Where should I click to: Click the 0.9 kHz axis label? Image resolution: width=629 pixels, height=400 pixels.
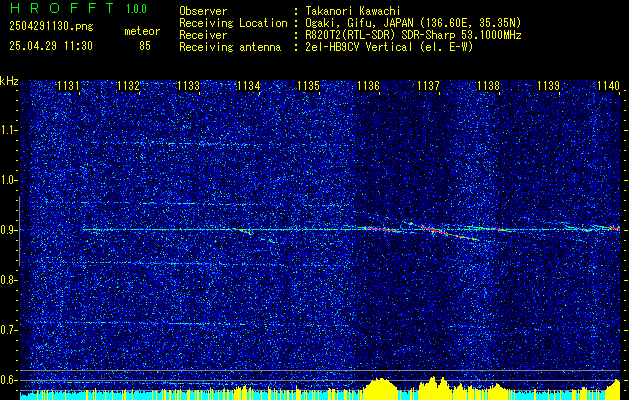[x=8, y=230]
